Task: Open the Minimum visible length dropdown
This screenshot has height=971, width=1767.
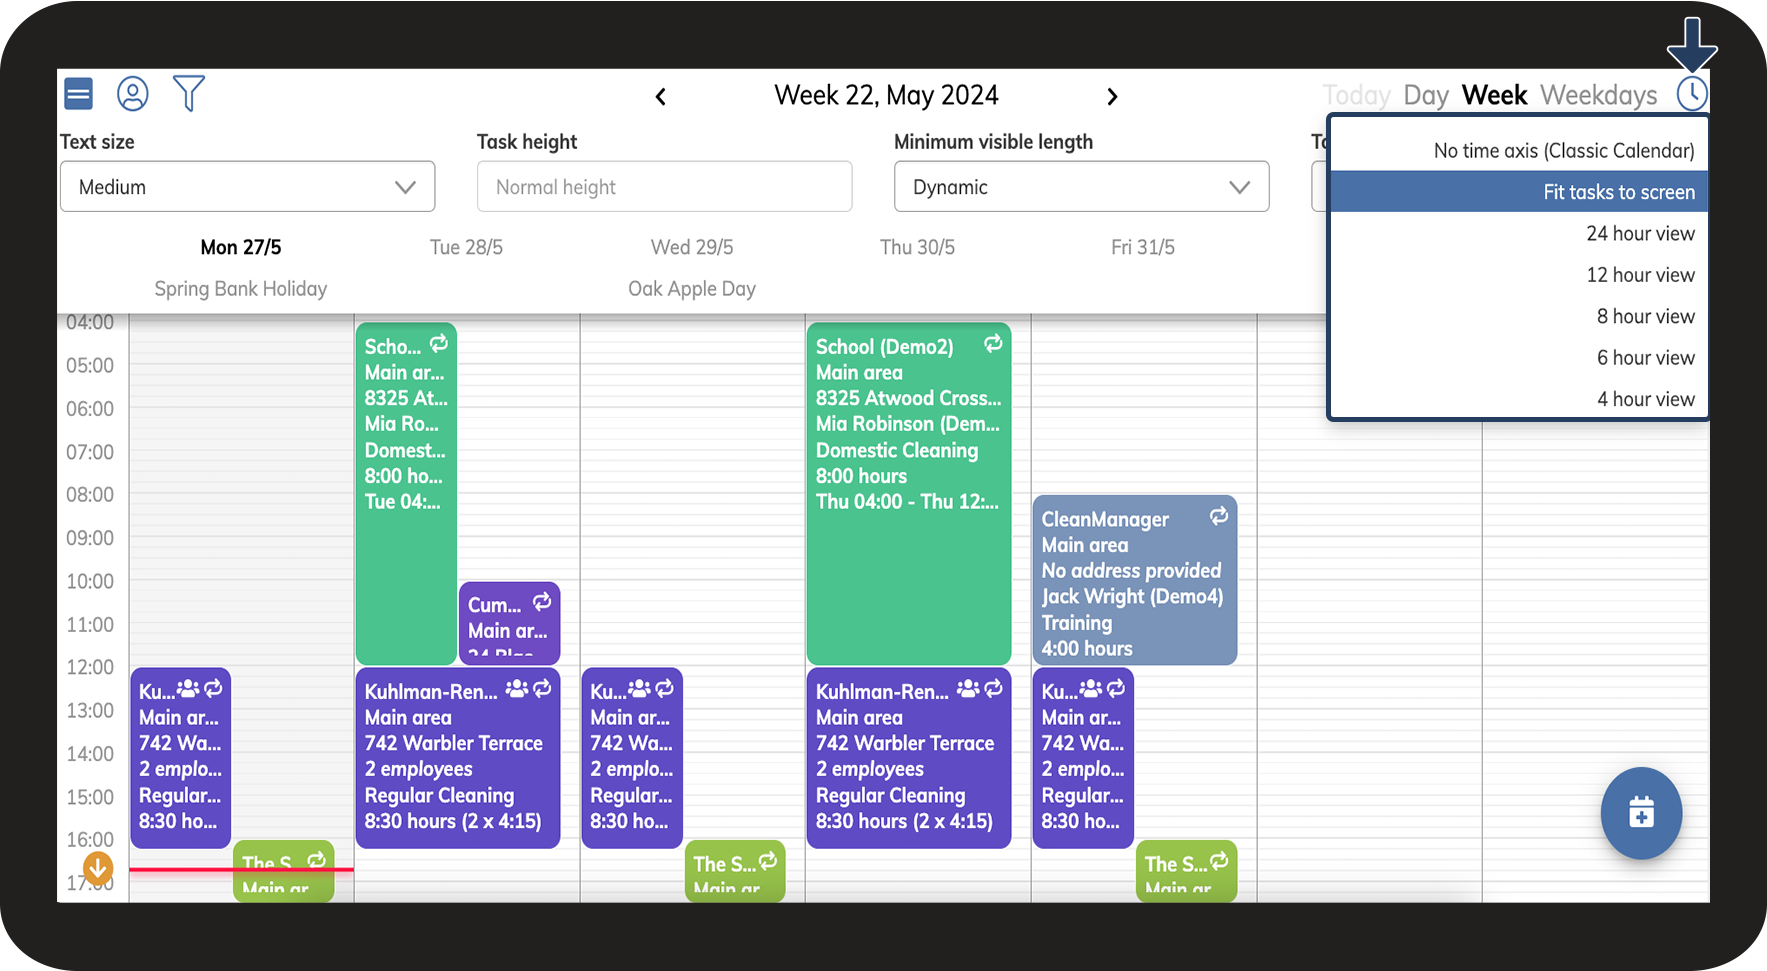Action: (1081, 187)
